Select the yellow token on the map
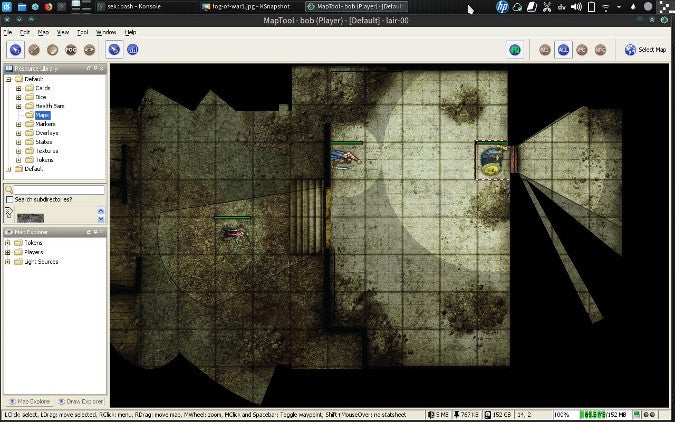Viewport: 675px width, 422px height. click(x=491, y=167)
